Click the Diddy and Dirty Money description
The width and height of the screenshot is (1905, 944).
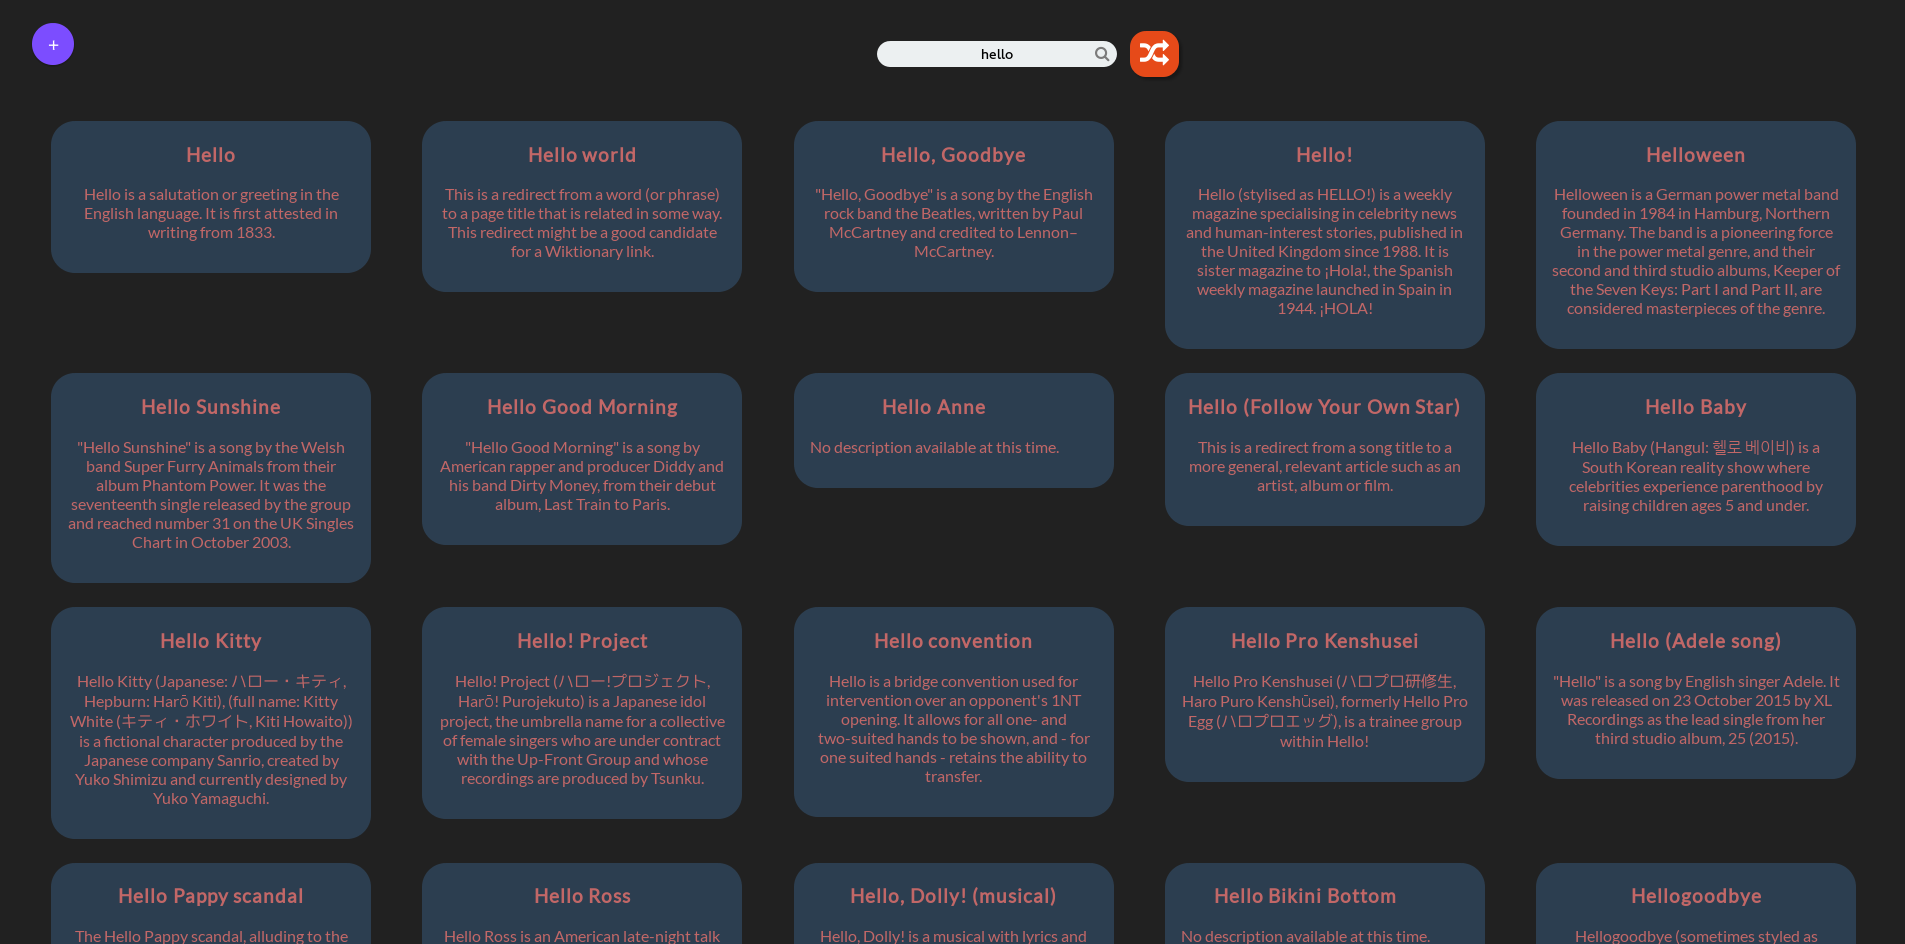point(582,476)
